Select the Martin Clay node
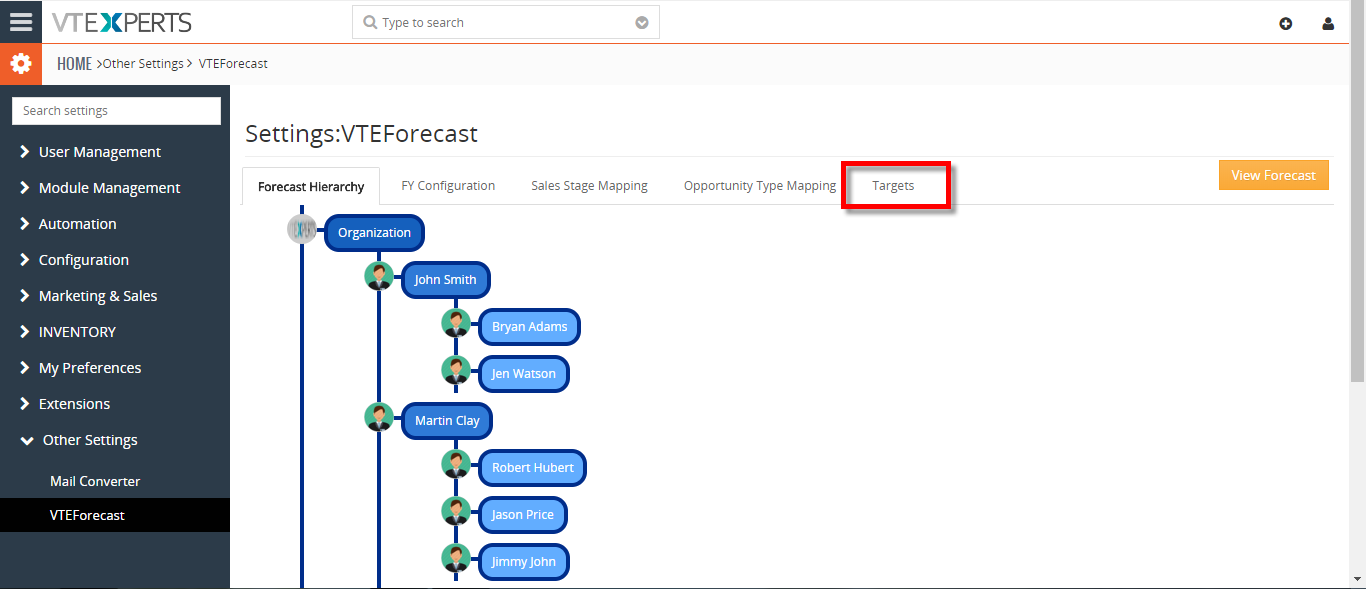The width and height of the screenshot is (1366, 589). [447, 421]
